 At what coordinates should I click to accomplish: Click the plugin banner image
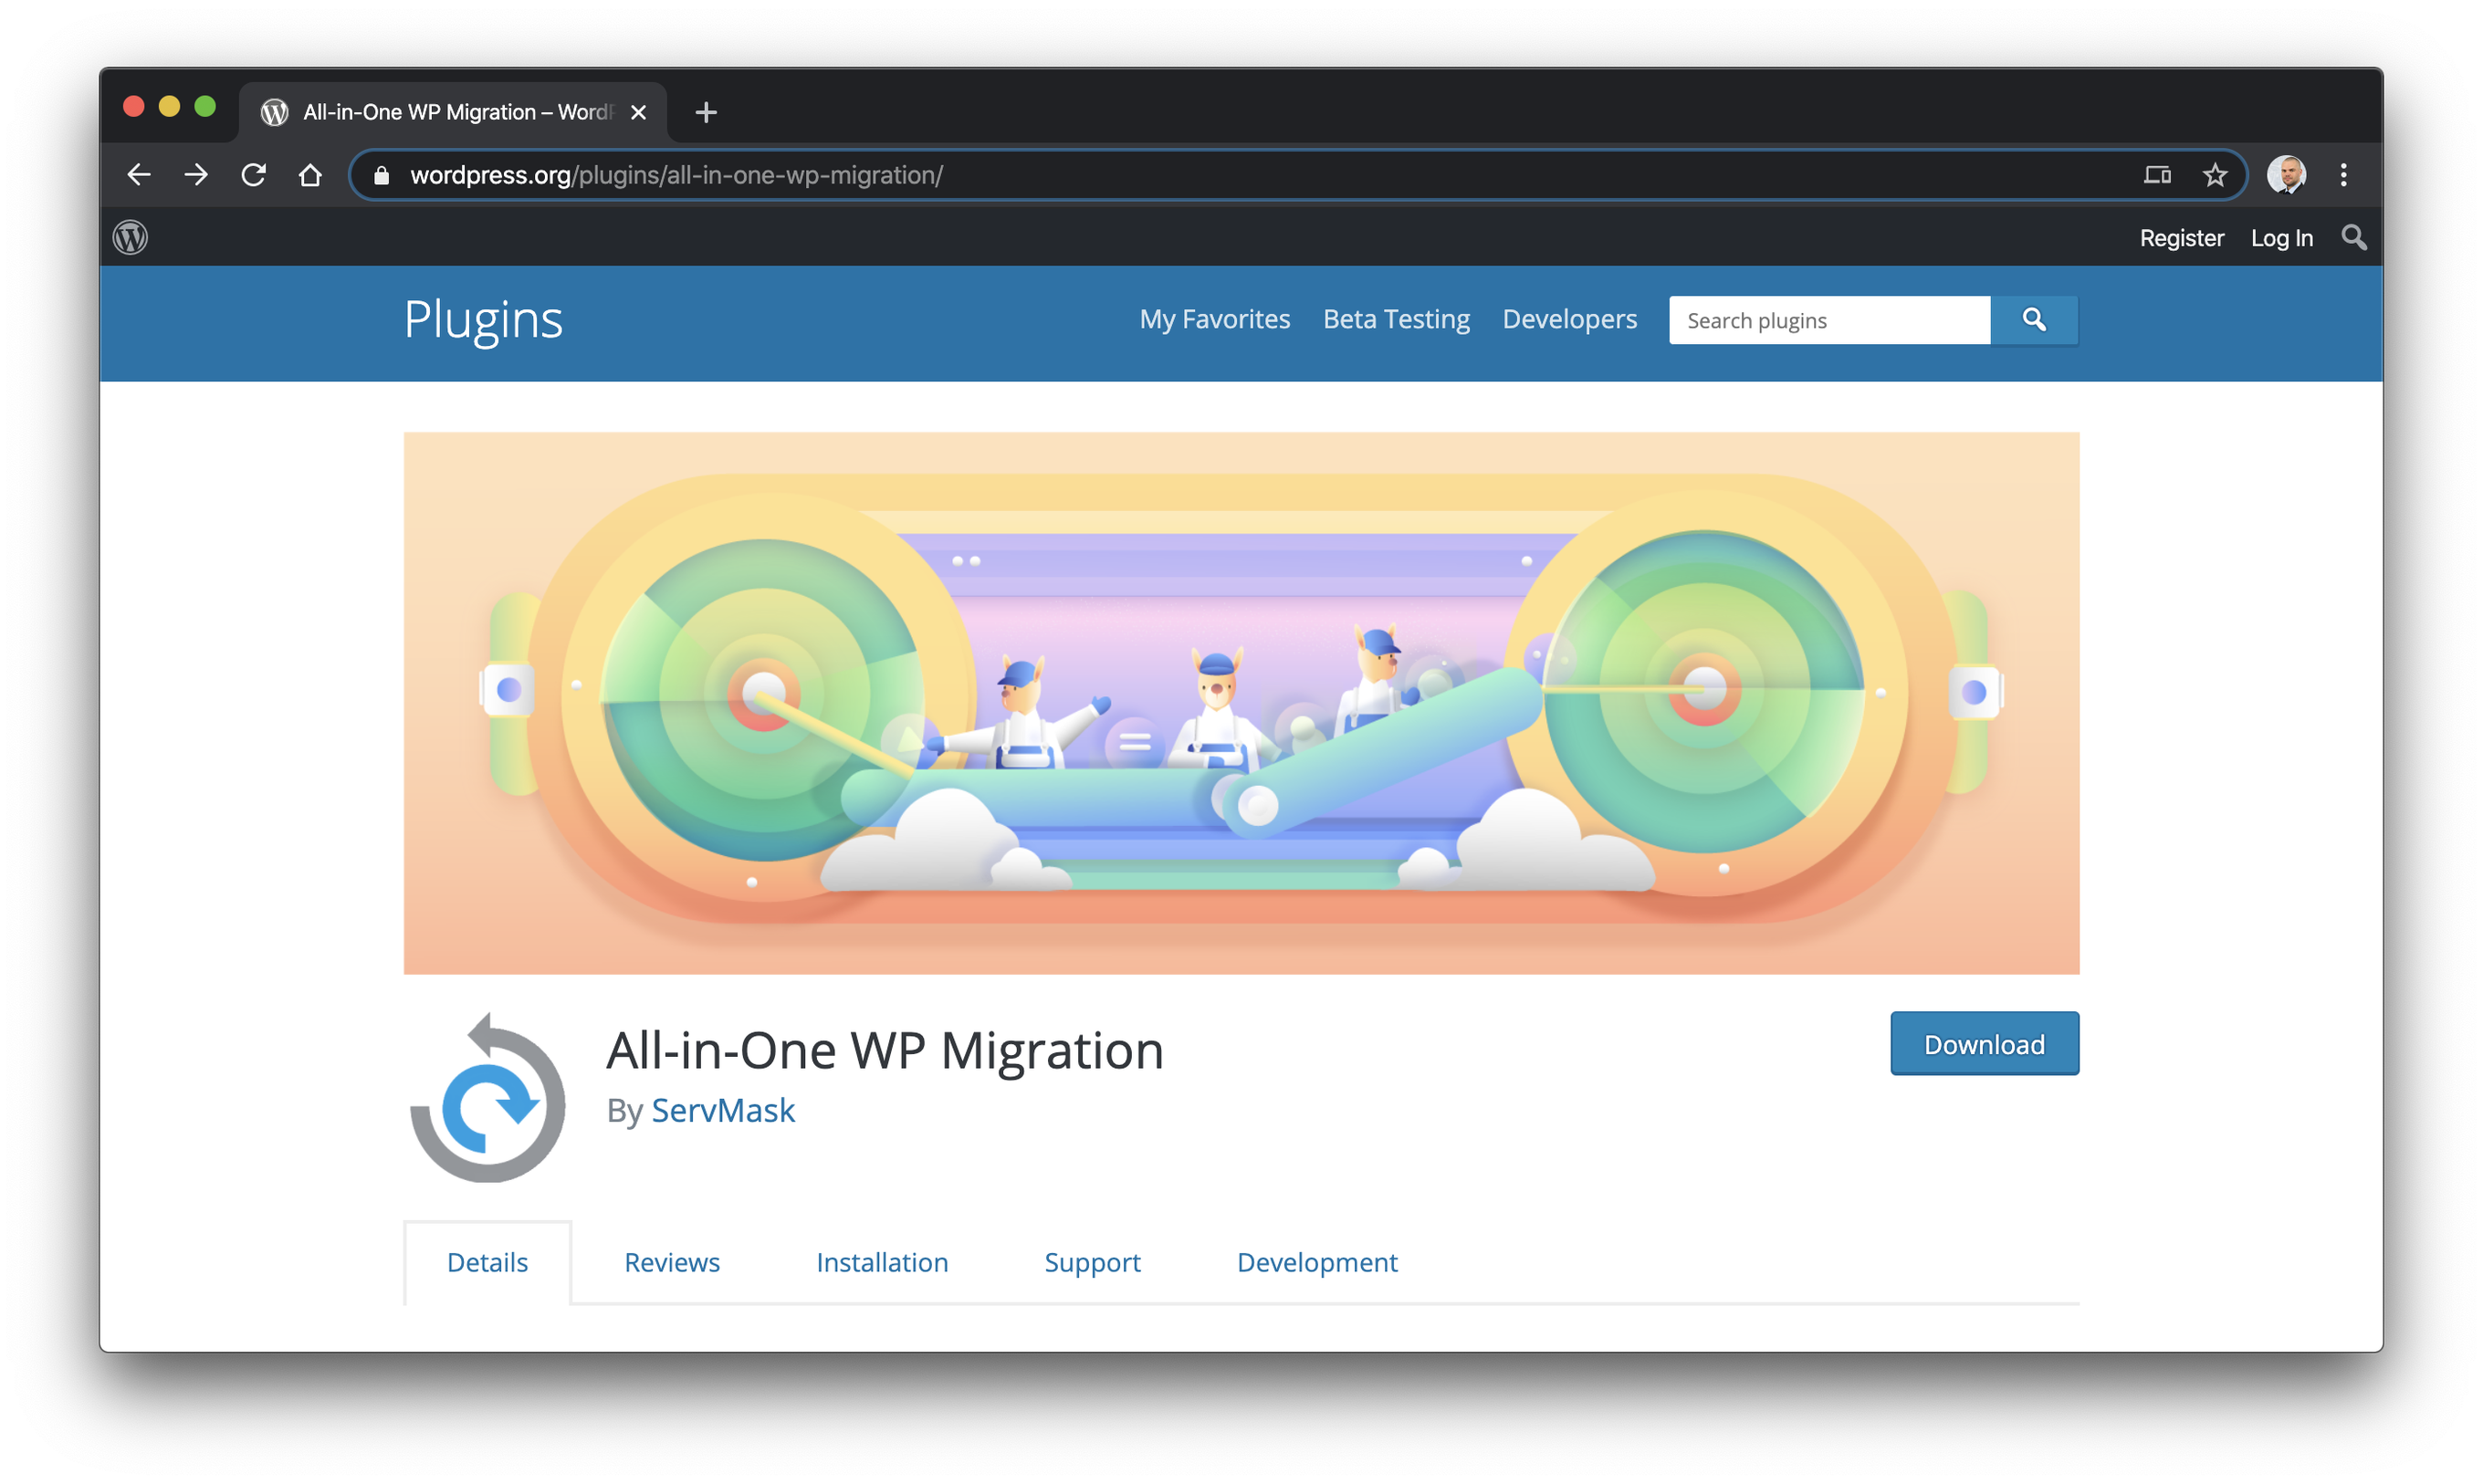pyautogui.click(x=1241, y=703)
